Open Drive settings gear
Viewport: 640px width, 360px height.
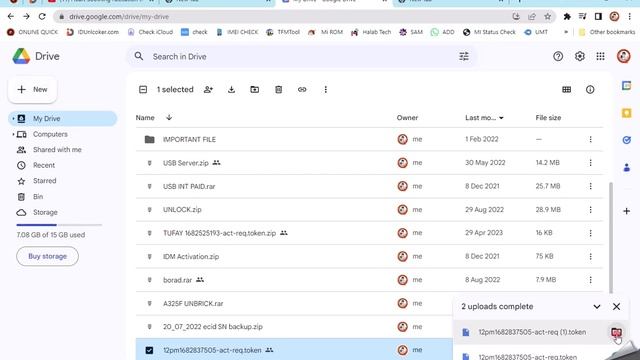tap(580, 56)
